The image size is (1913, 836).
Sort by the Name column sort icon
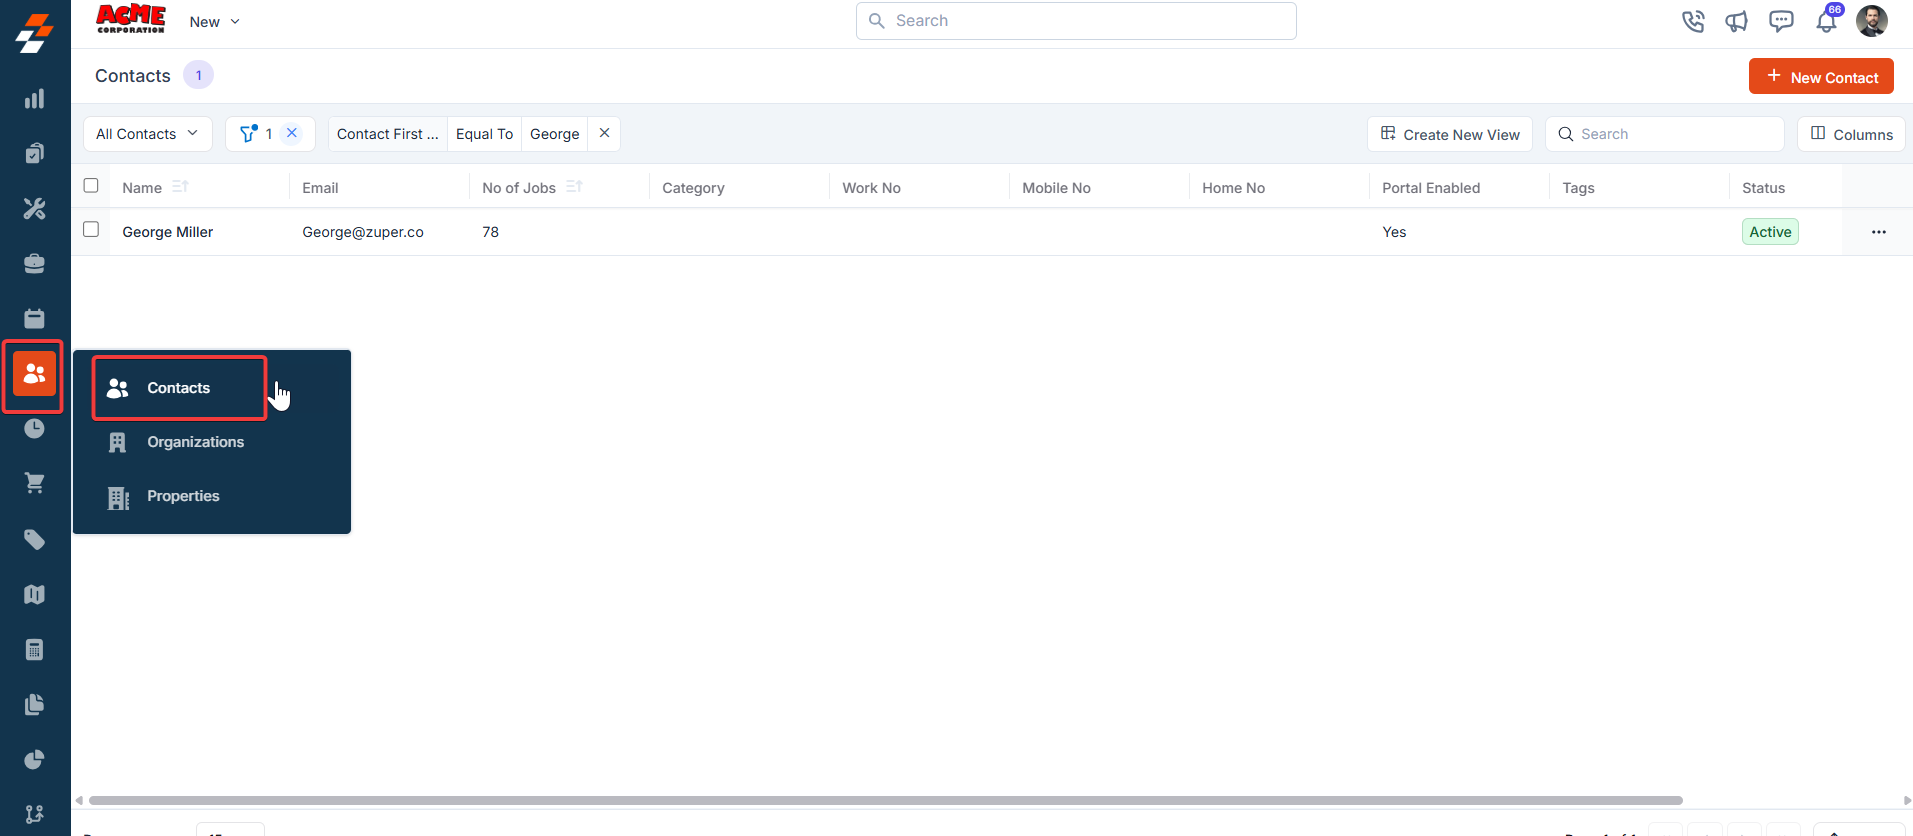(180, 187)
